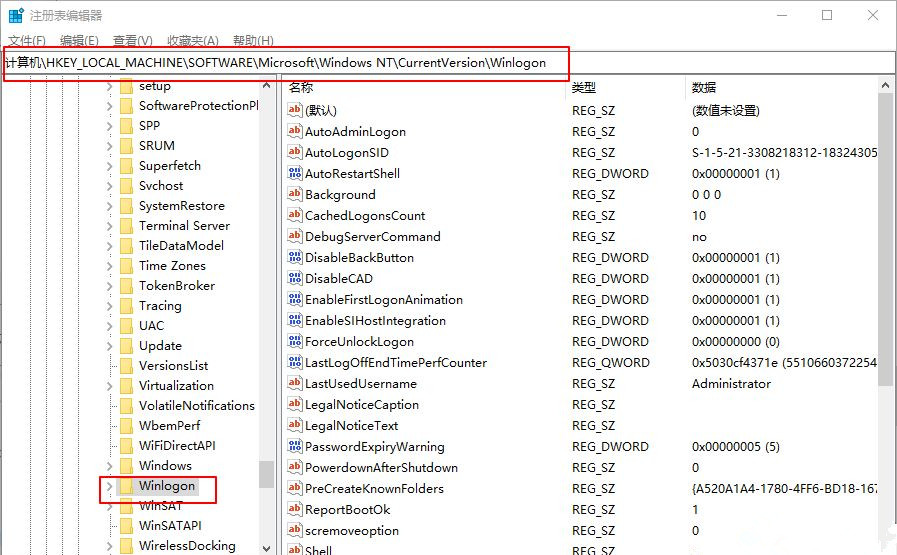Screen dimensions: 897x555
Task: Click the AutoRestartShell DWORD value icon
Action: pos(295,173)
